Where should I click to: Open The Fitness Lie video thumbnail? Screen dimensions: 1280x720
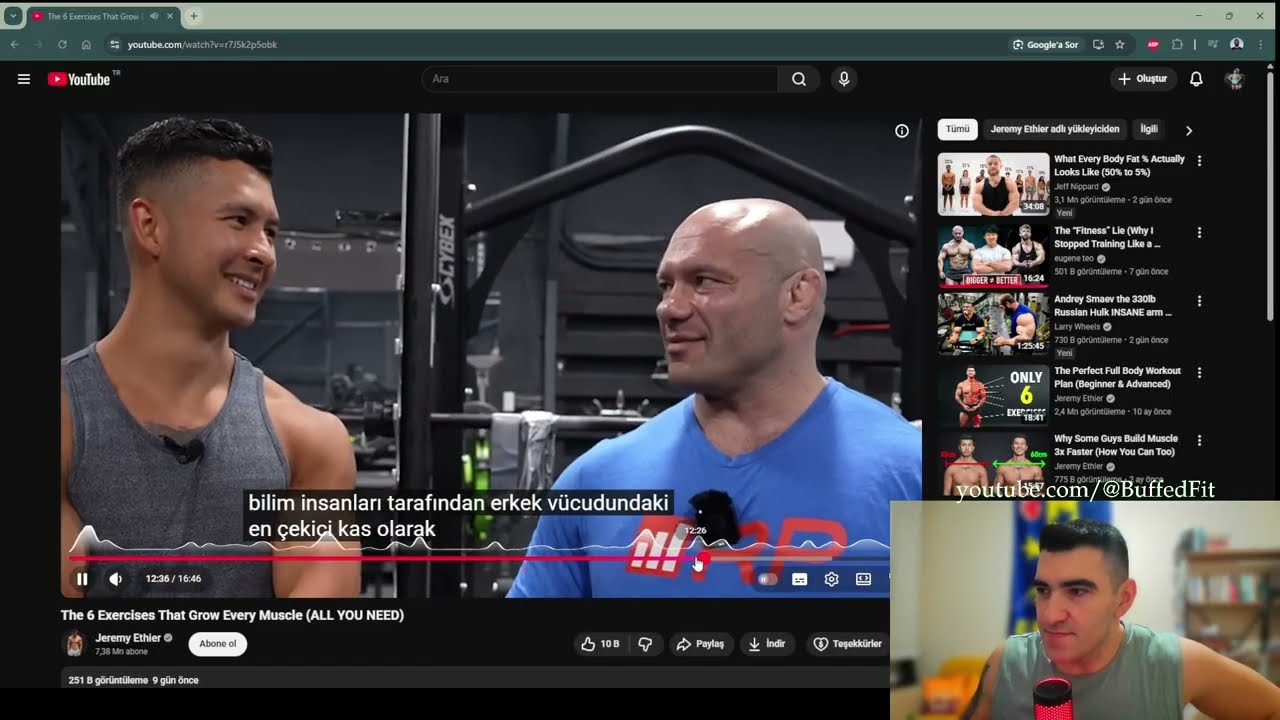993,255
